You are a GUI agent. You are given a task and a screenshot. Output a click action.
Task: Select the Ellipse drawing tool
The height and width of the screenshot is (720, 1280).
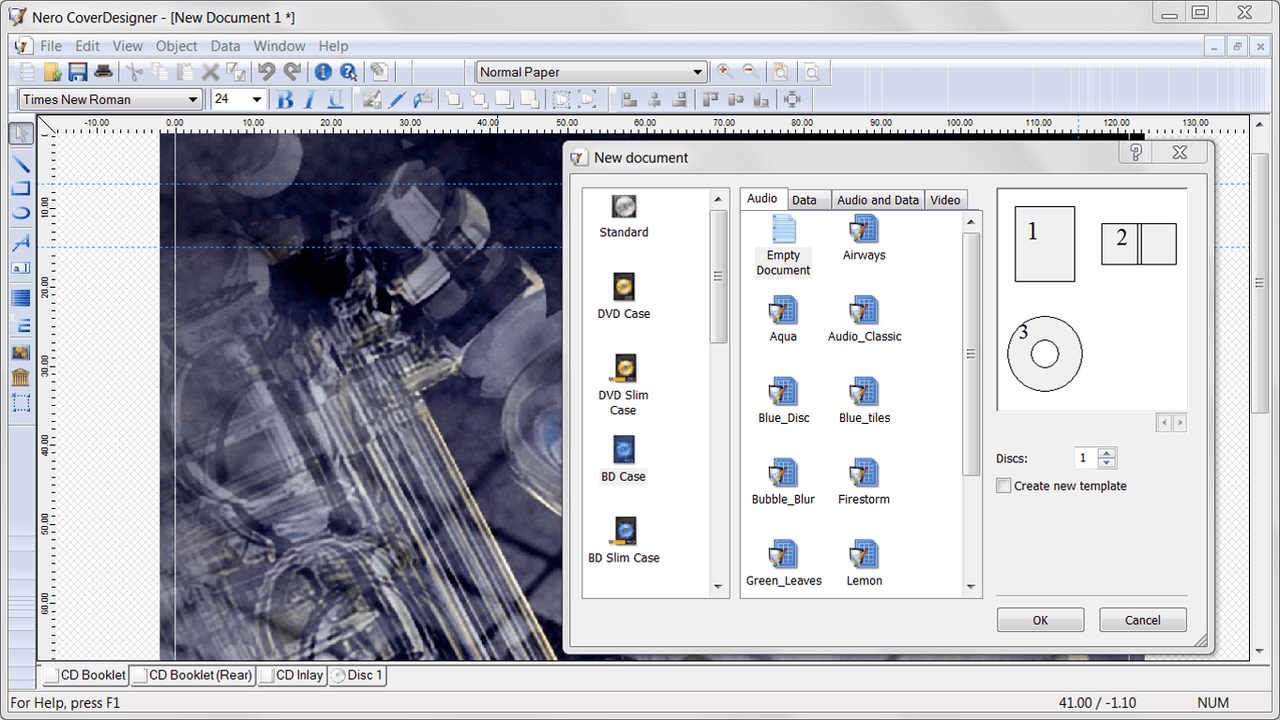tap(21, 213)
